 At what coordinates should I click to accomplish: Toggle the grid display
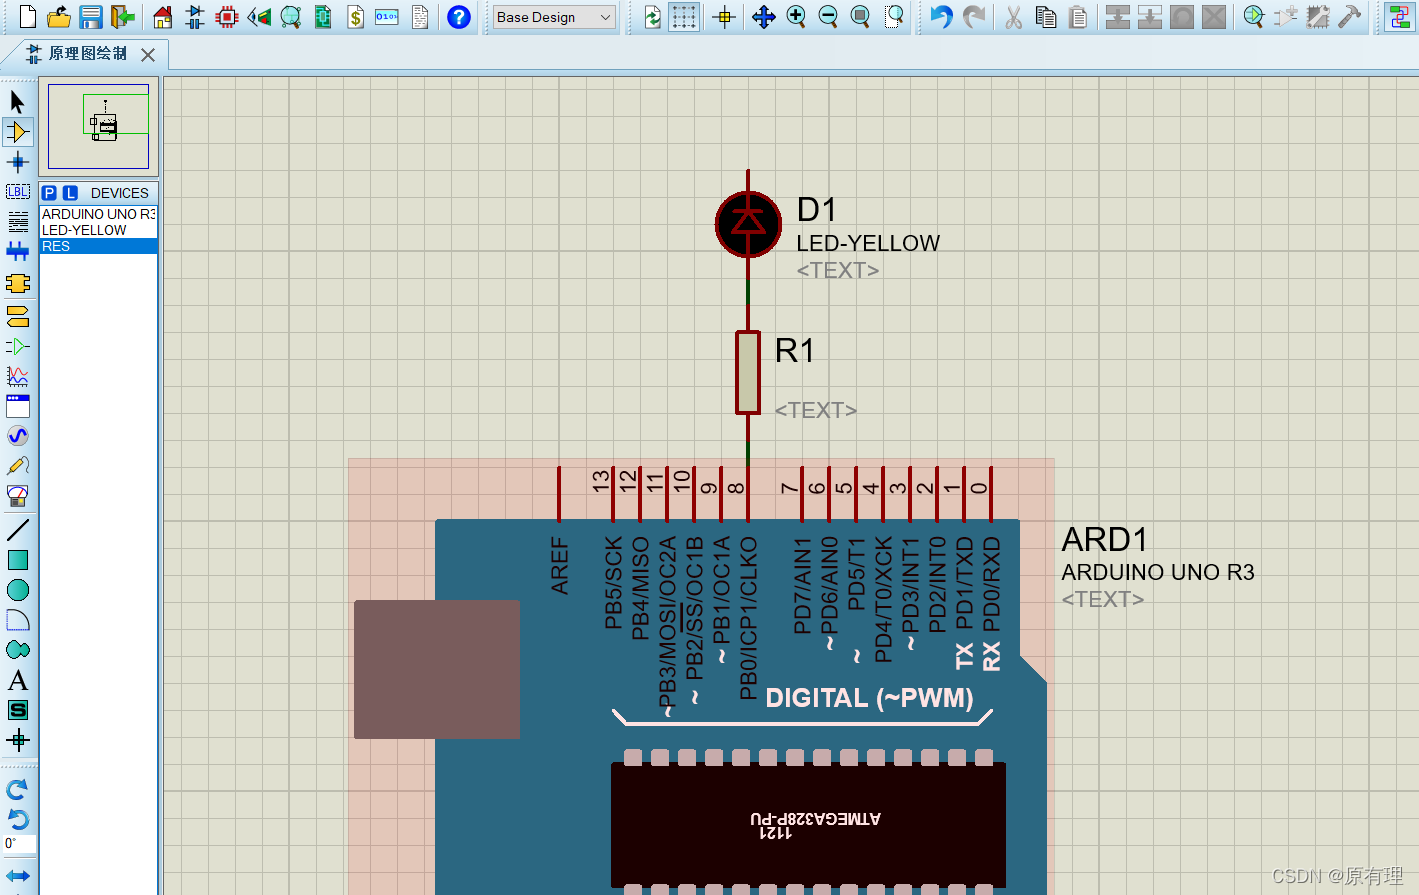(684, 17)
